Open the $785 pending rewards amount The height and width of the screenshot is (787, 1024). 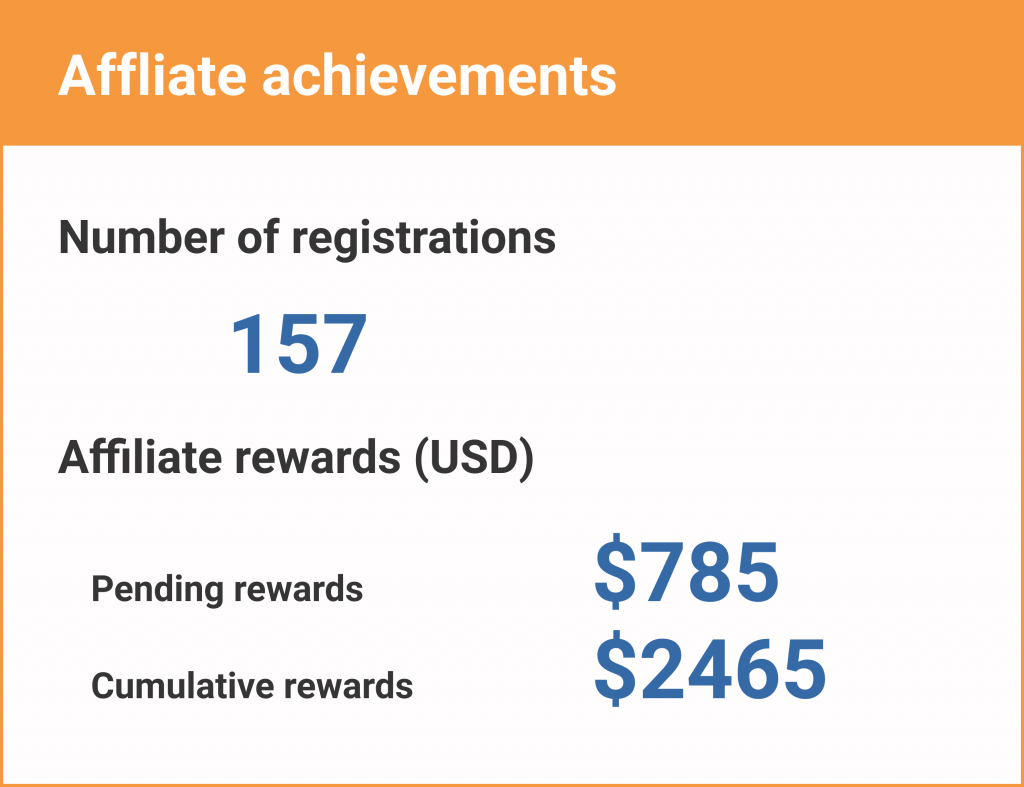pos(686,572)
